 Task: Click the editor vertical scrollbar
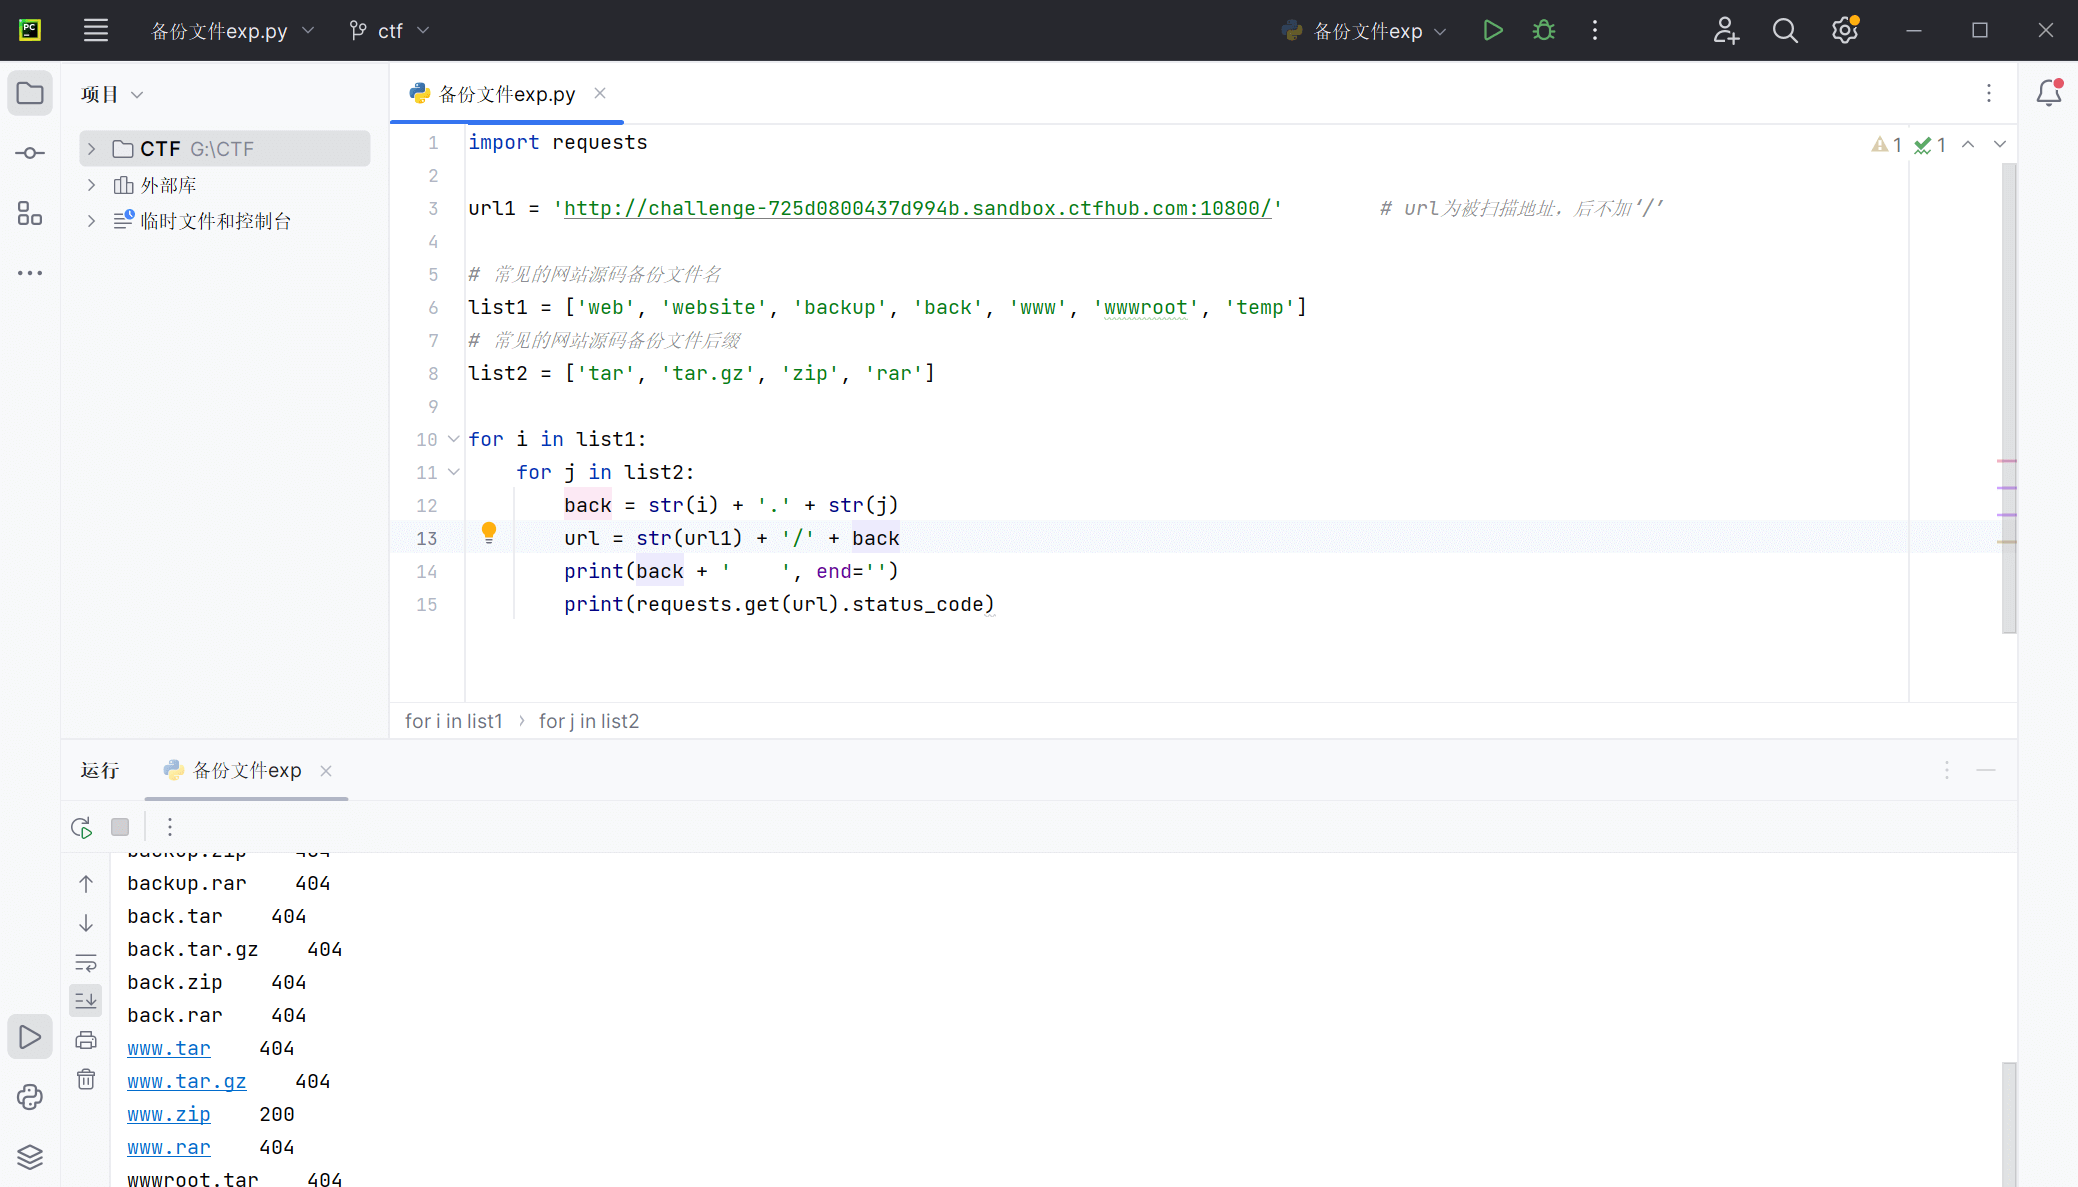point(2009,398)
